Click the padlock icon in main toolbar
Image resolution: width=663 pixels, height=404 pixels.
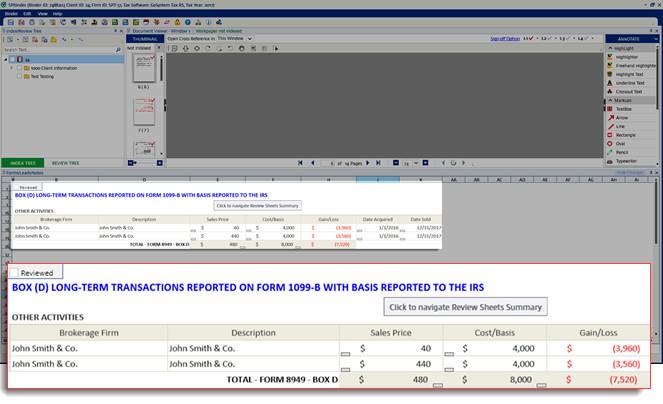[x=177, y=22]
